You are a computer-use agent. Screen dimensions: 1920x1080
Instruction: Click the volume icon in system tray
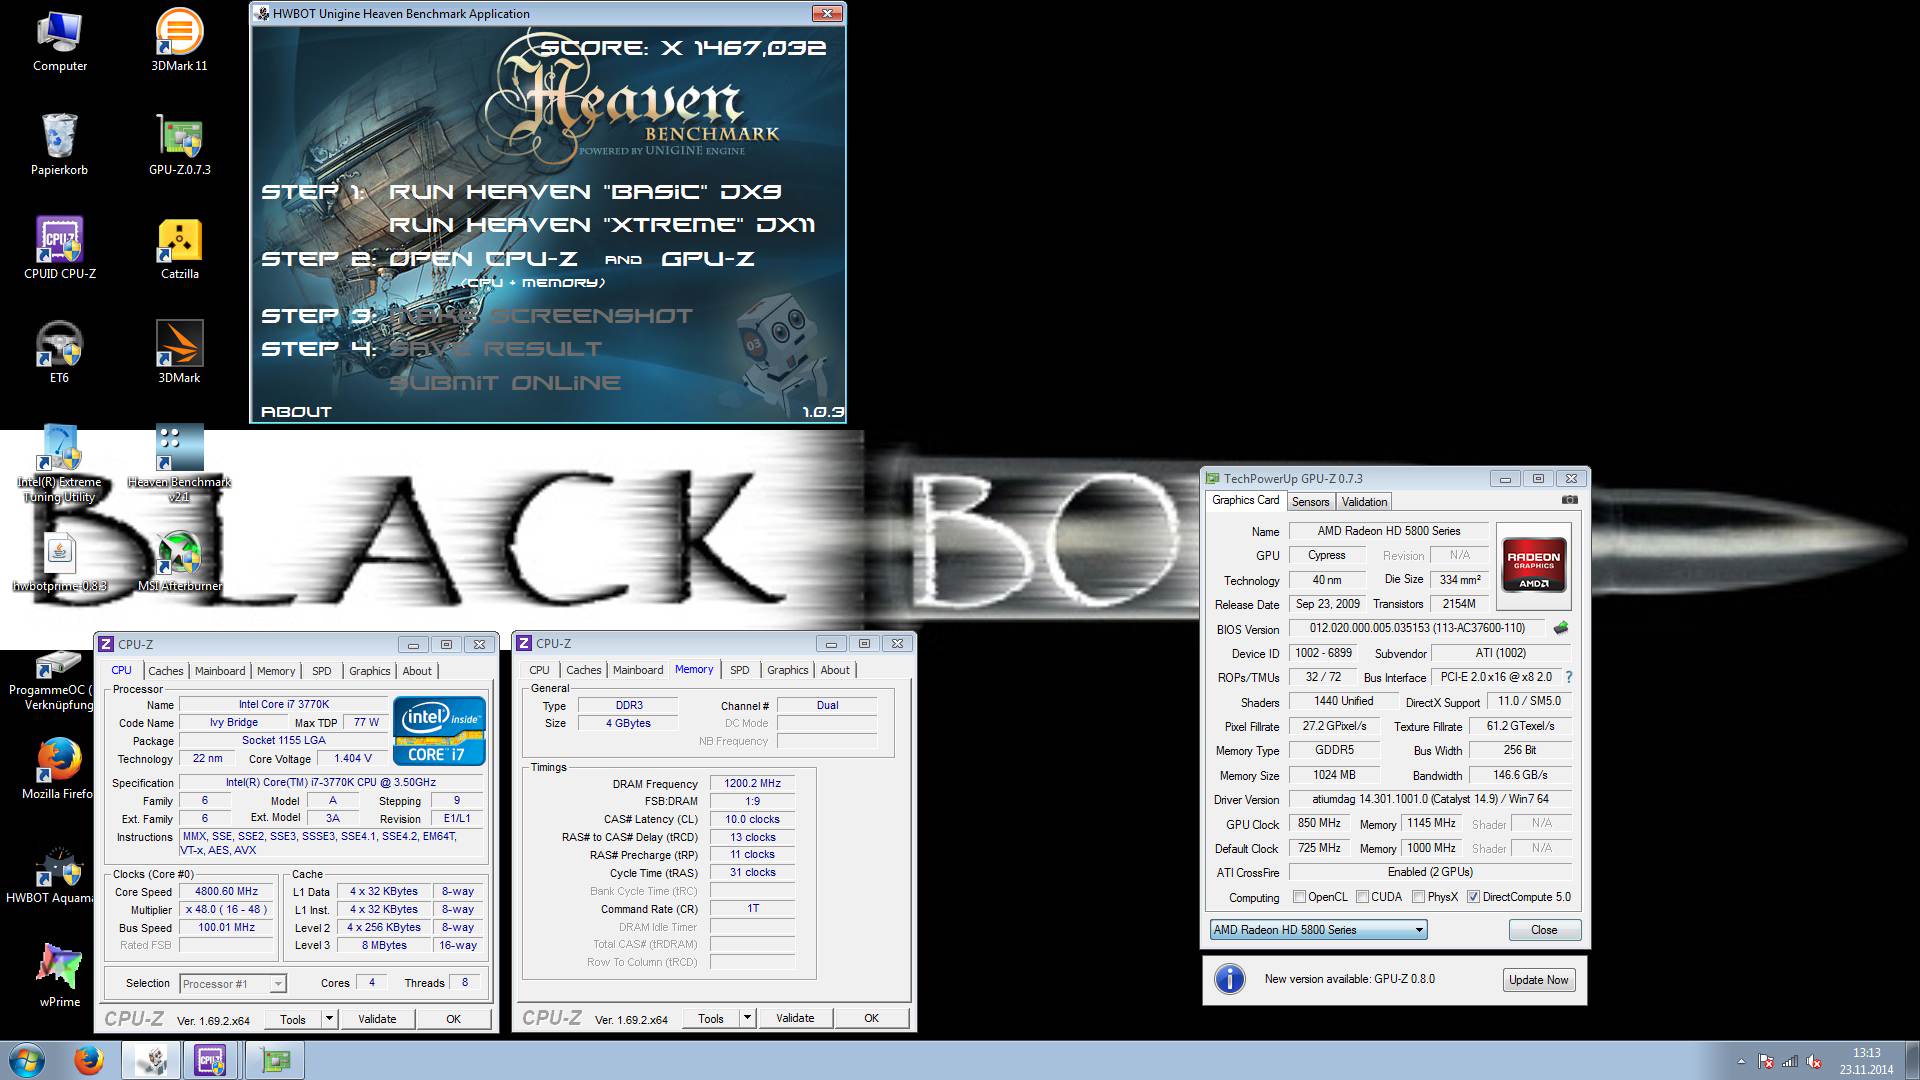coord(1813,1062)
